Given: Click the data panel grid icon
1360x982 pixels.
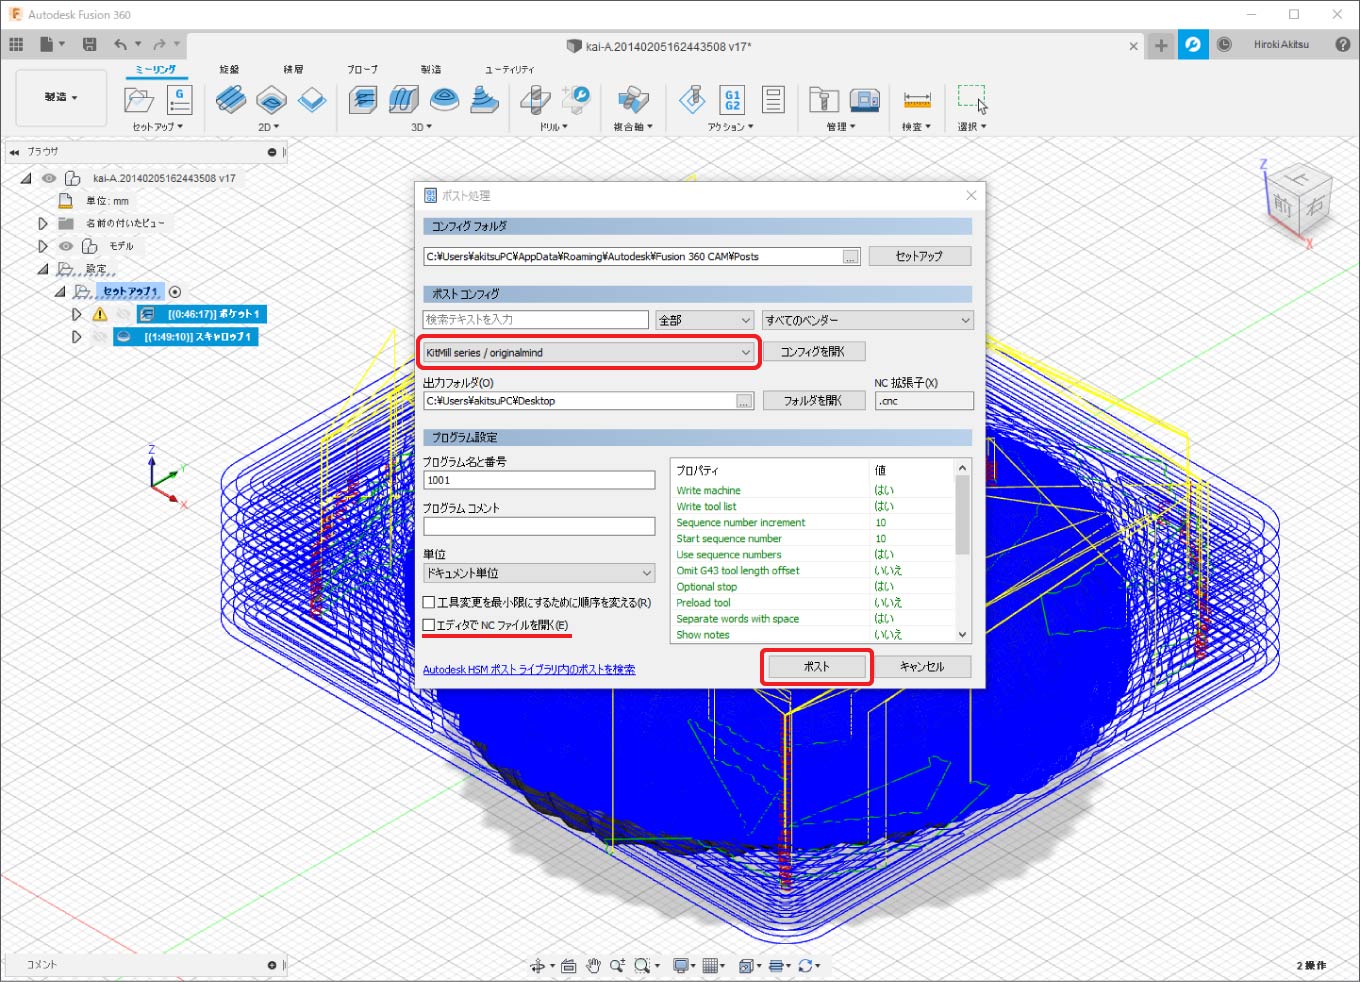Looking at the screenshot, I should pos(16,44).
